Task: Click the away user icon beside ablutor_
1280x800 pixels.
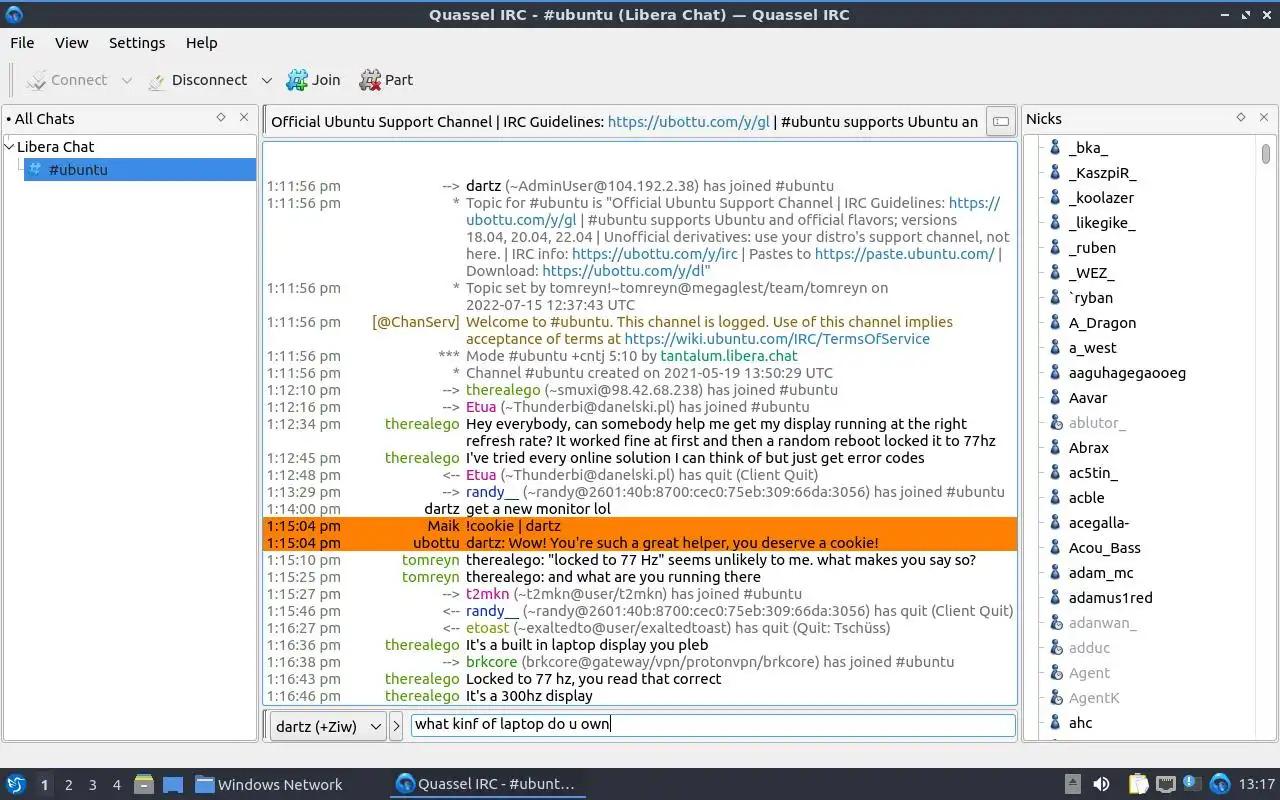Action: click(x=1054, y=423)
